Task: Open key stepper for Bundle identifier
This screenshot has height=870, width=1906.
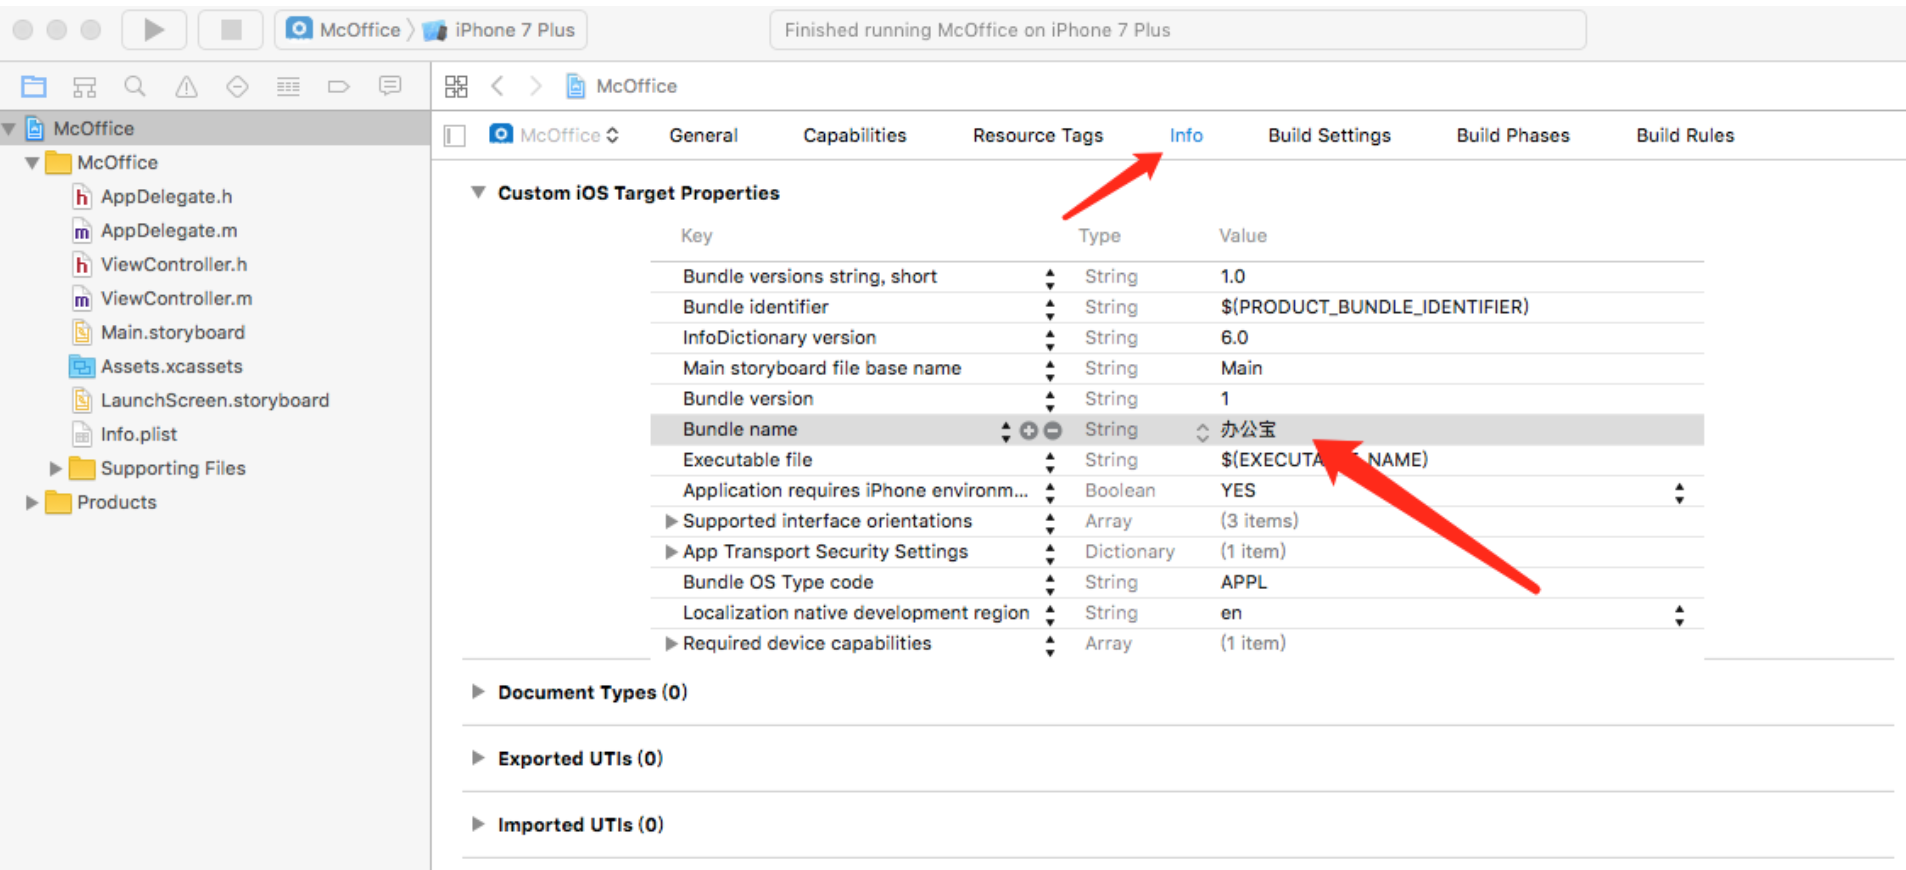Action: 1050,308
